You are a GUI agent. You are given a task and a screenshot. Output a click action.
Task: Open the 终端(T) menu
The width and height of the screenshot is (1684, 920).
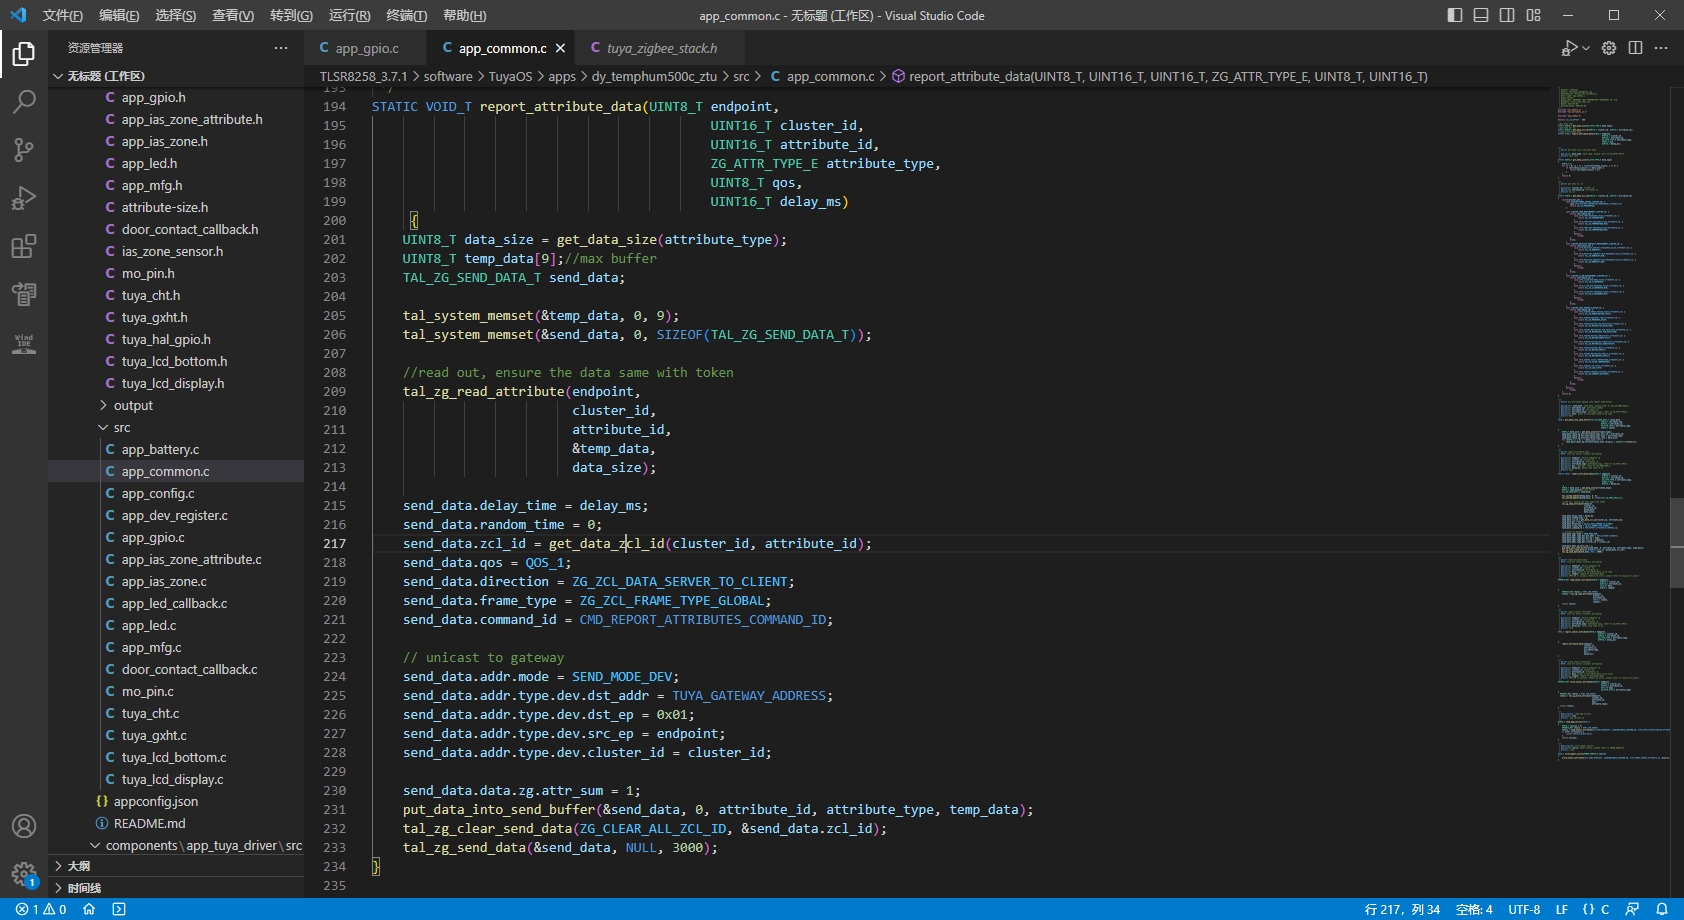pyautogui.click(x=406, y=15)
